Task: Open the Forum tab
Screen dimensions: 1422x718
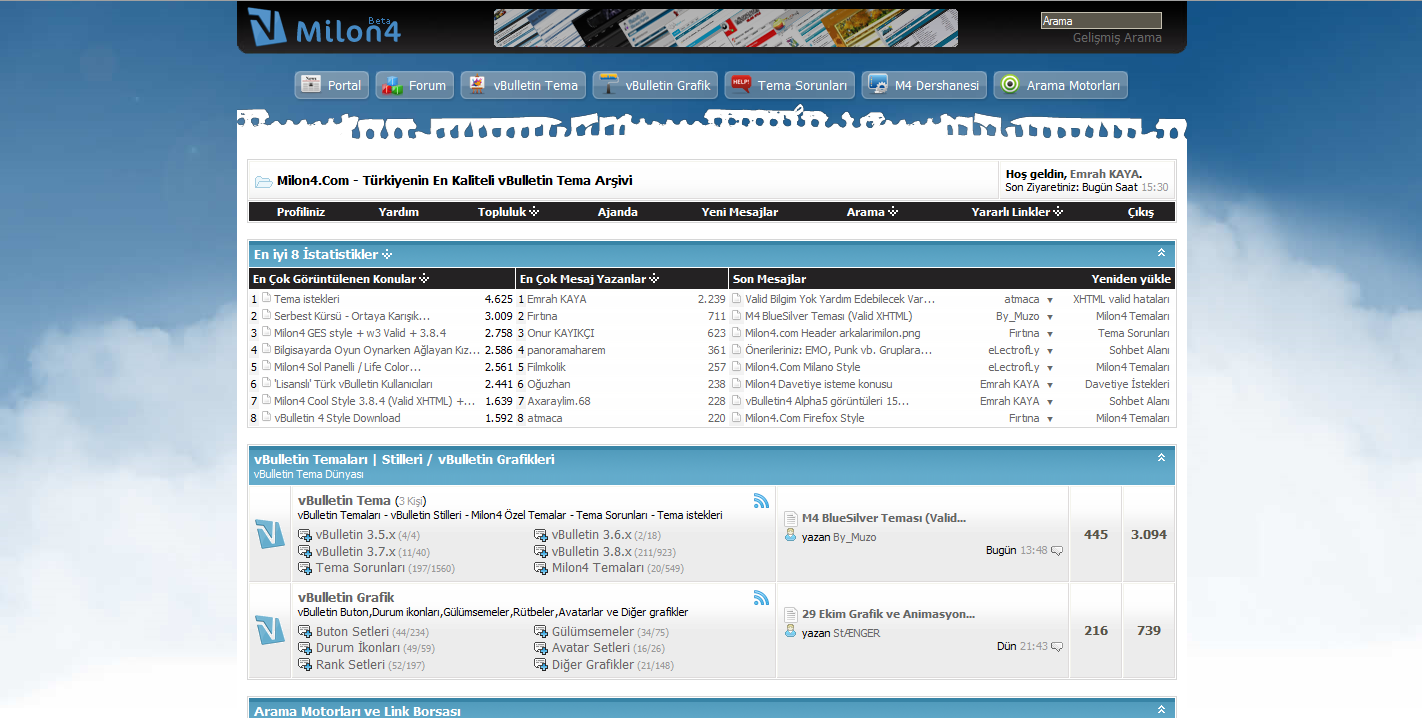Action: (x=415, y=85)
